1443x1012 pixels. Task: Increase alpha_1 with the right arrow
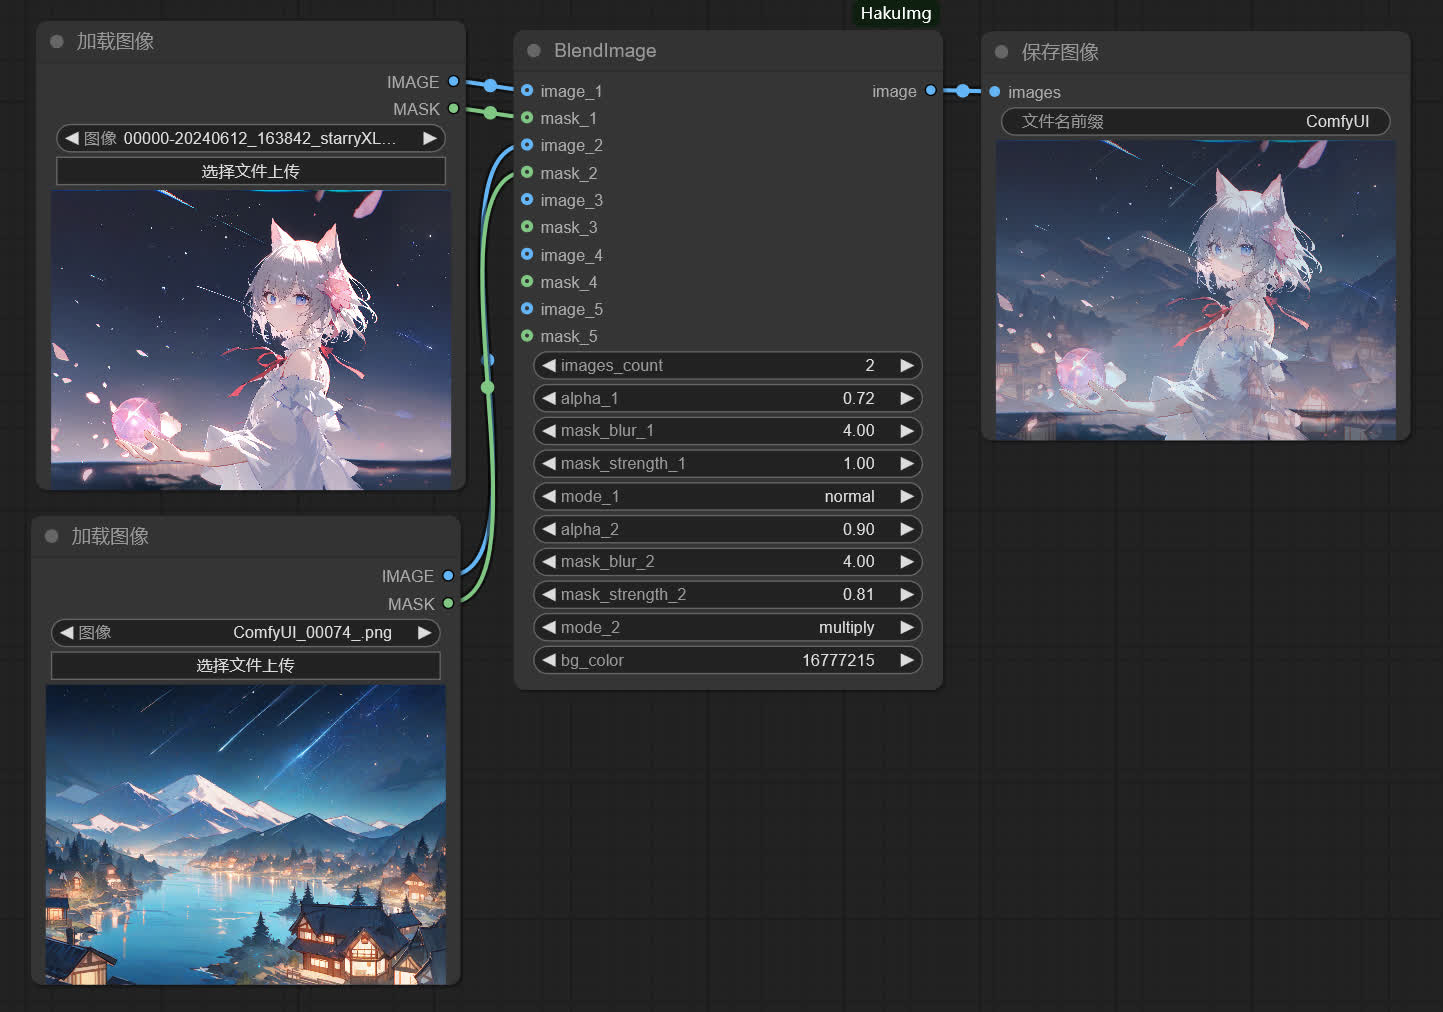907,398
